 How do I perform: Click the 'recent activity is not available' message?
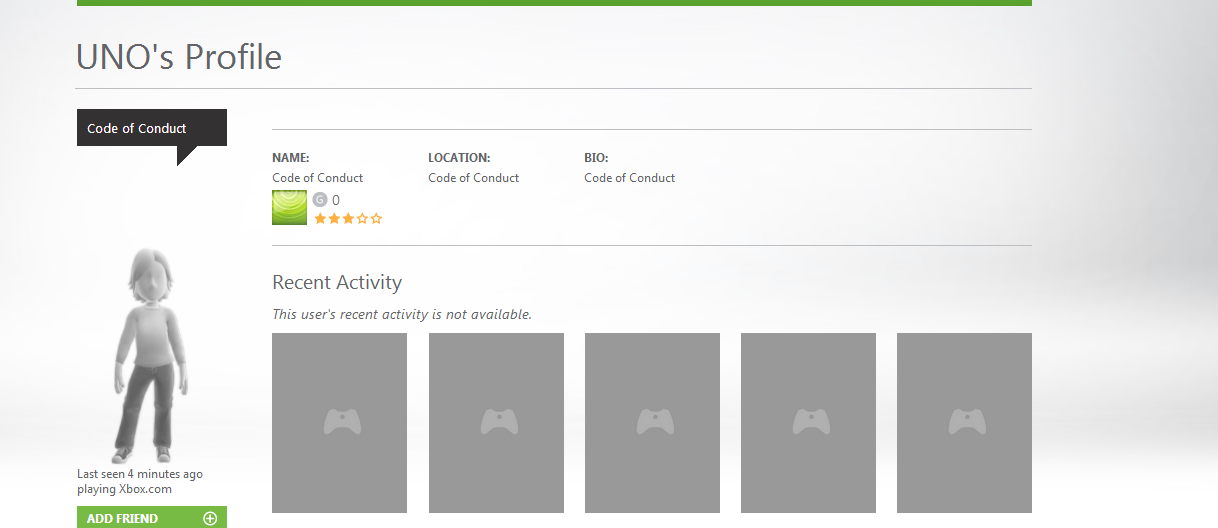click(402, 314)
